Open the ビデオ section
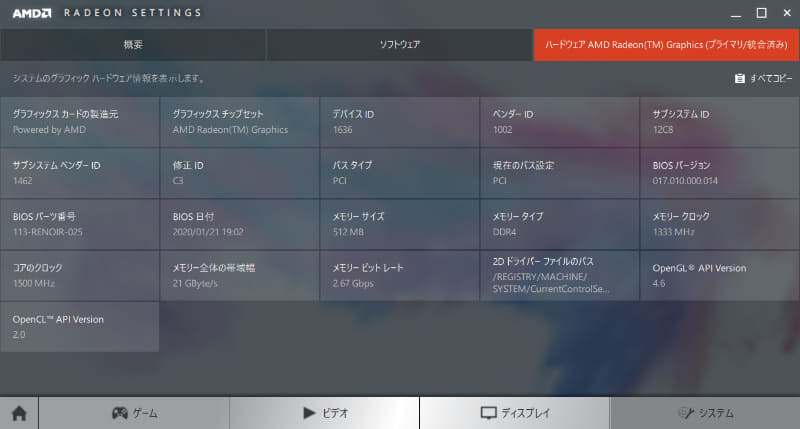The width and height of the screenshot is (800, 429). pos(324,413)
